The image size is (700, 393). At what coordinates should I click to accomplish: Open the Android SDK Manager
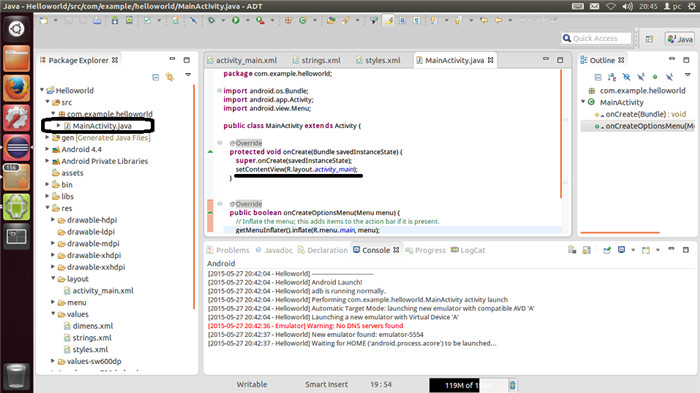[115, 21]
